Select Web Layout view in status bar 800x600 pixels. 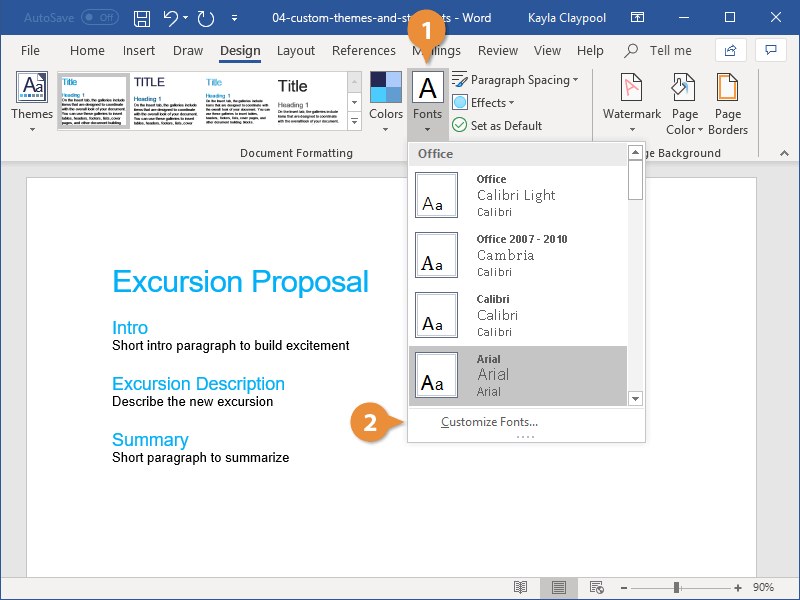[x=596, y=587]
